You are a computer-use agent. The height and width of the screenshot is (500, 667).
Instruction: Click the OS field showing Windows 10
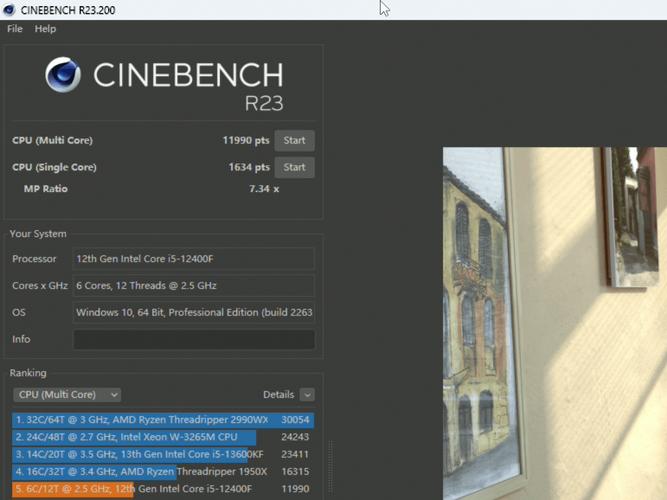point(193,313)
